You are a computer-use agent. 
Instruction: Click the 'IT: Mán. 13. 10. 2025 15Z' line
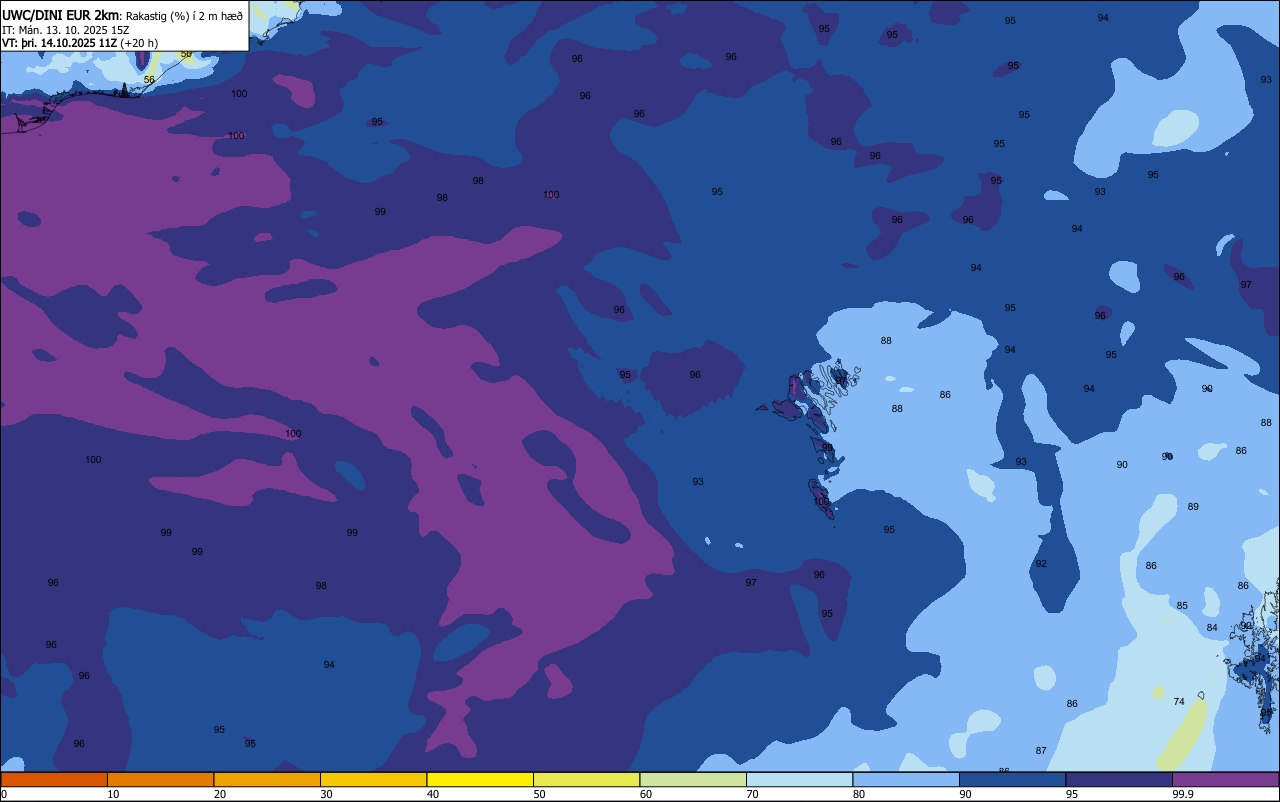[66, 29]
